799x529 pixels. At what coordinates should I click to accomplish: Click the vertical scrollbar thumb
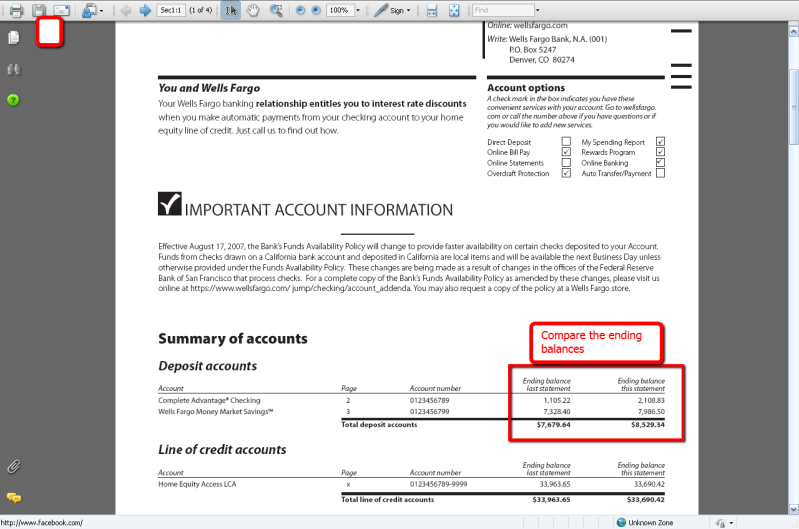(x=793, y=107)
